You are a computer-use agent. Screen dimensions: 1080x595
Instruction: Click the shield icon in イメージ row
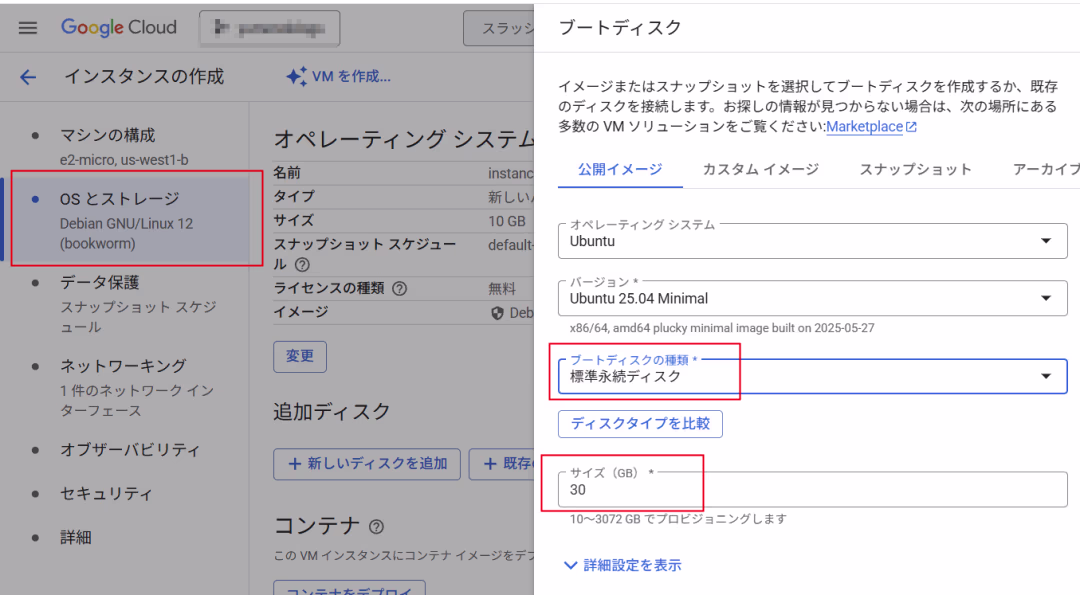[x=497, y=313]
